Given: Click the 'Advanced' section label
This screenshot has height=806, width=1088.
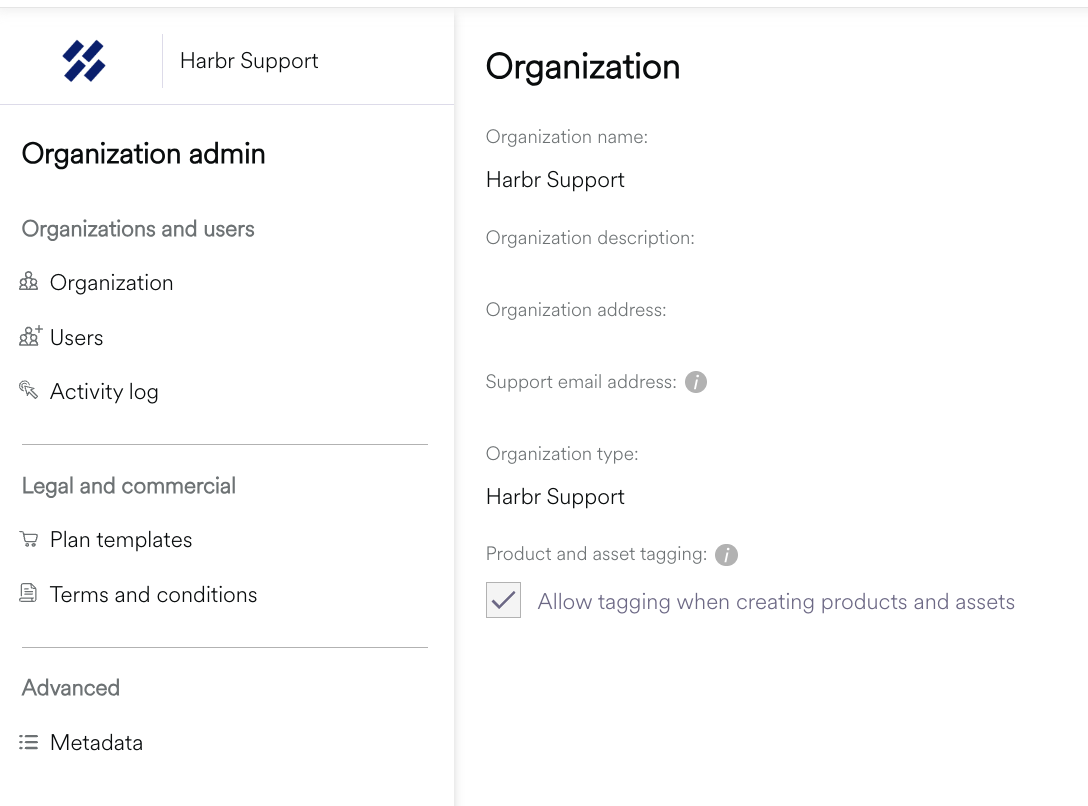Looking at the screenshot, I should (71, 687).
